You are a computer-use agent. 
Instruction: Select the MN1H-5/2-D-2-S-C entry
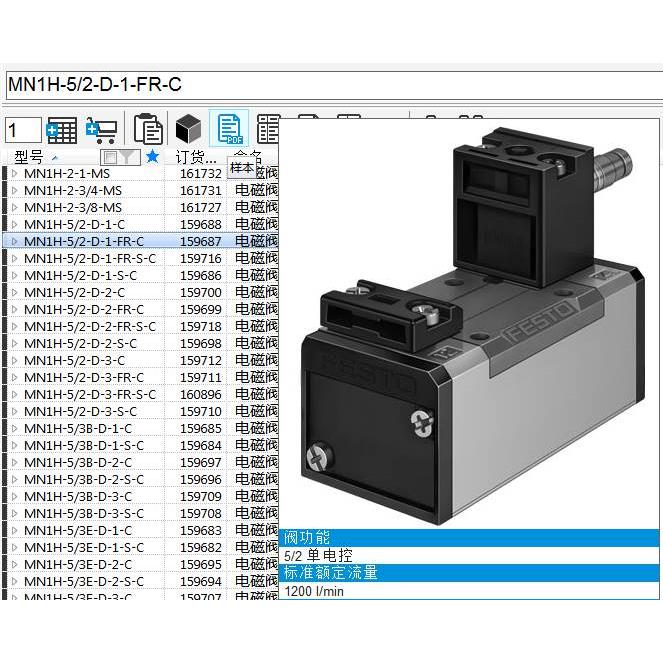tap(80, 343)
